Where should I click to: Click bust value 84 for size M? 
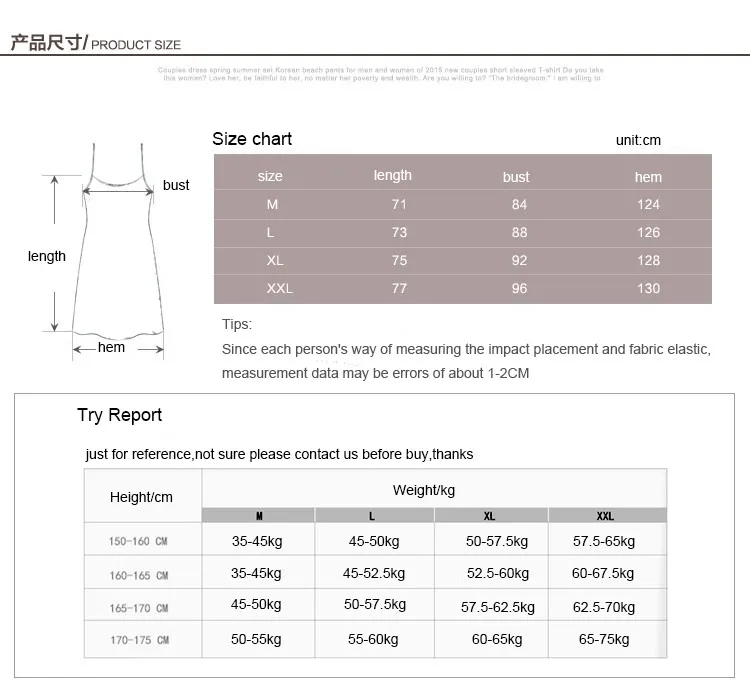tap(519, 205)
